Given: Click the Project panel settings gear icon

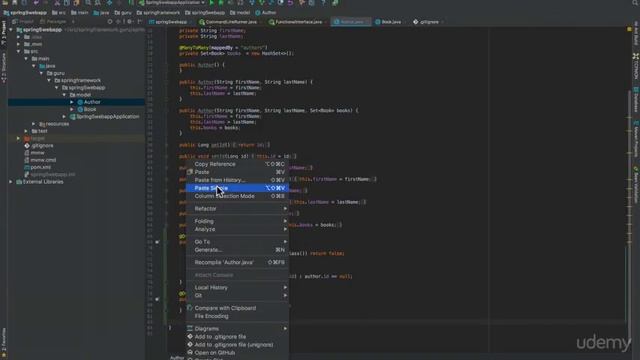Looking at the screenshot, I should point(129,22).
